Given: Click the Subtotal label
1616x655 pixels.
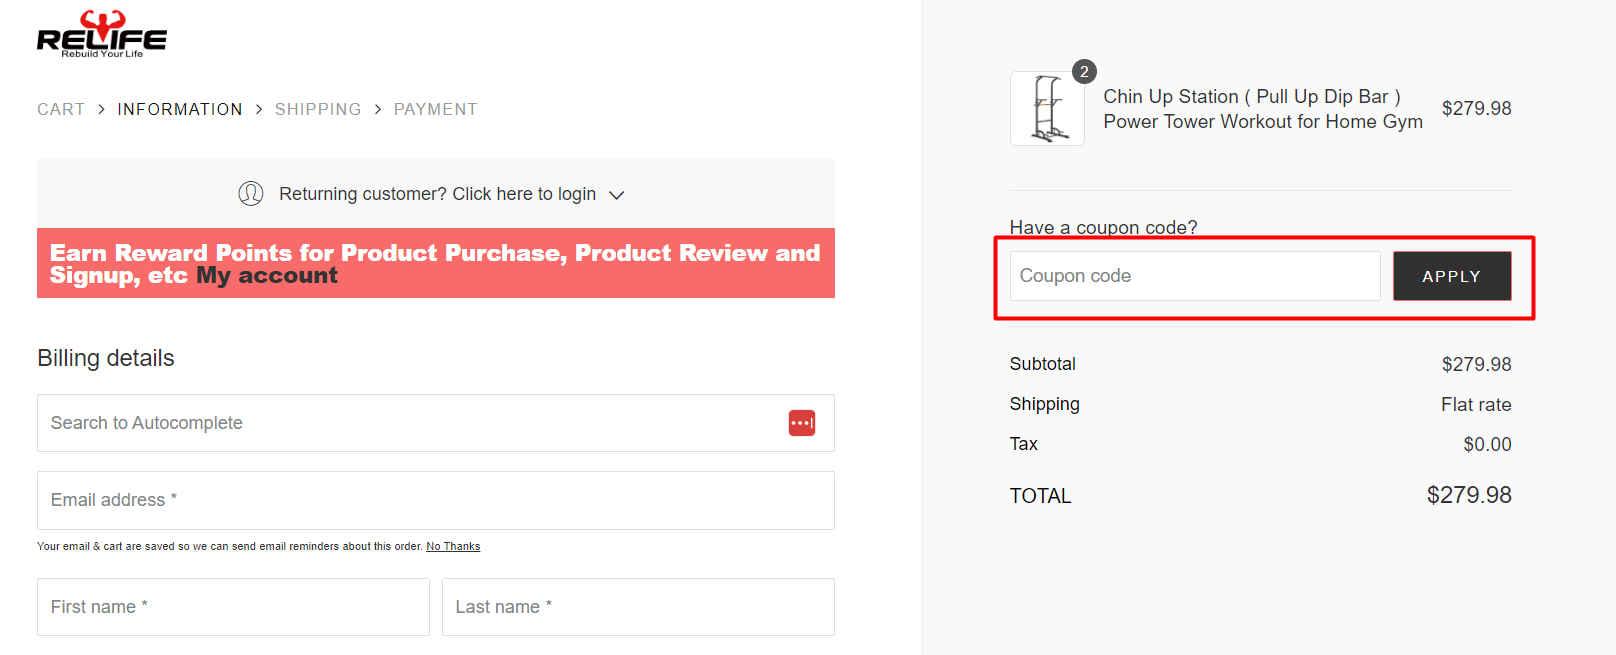Looking at the screenshot, I should pyautogui.click(x=1043, y=364).
